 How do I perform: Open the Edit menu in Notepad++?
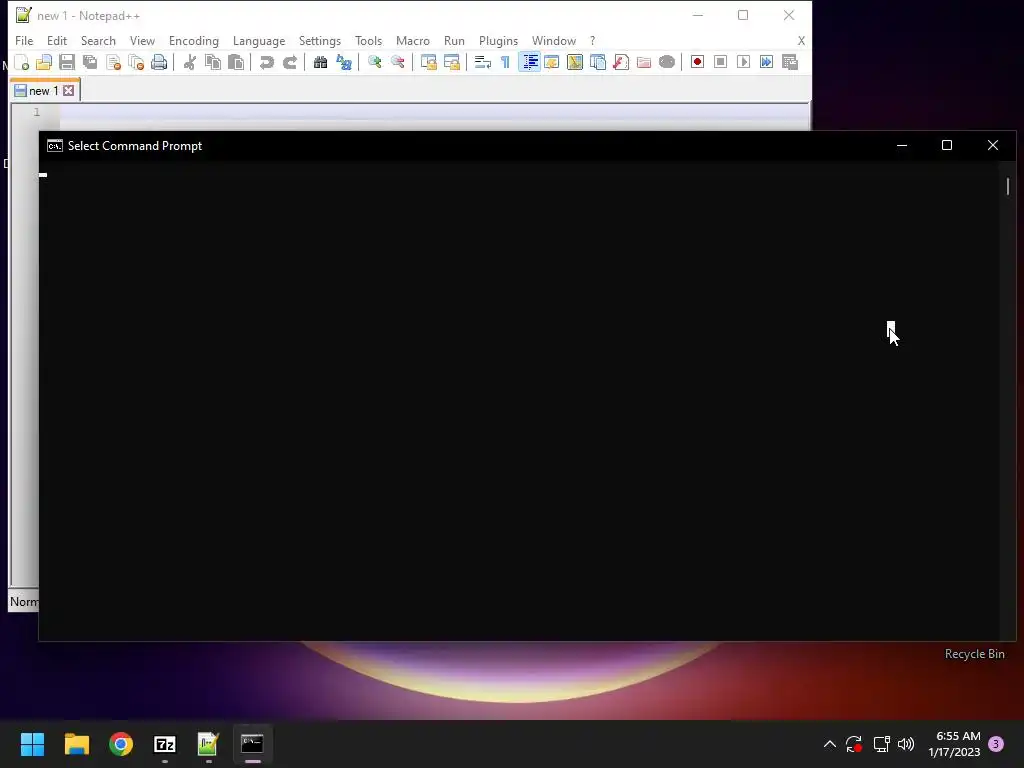tap(57, 40)
